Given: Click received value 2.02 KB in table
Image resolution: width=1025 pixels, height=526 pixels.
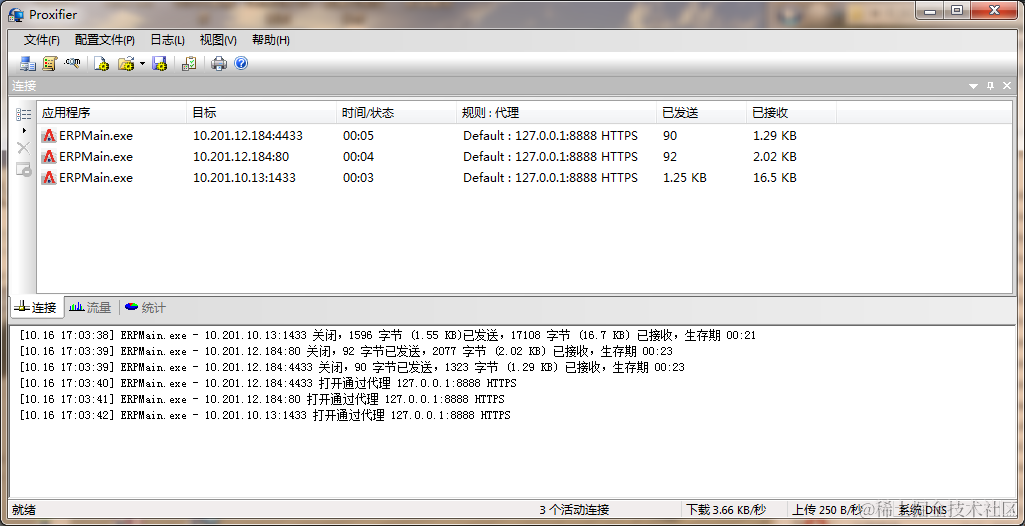Looking at the screenshot, I should [x=775, y=157].
